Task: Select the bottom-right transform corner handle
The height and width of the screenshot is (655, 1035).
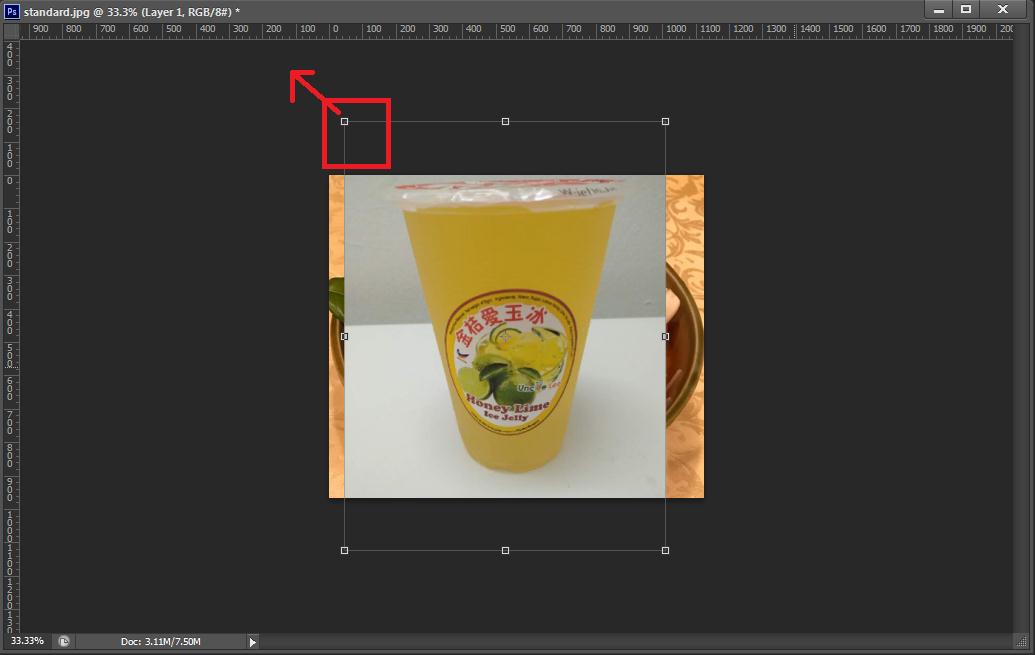Action: (665, 550)
